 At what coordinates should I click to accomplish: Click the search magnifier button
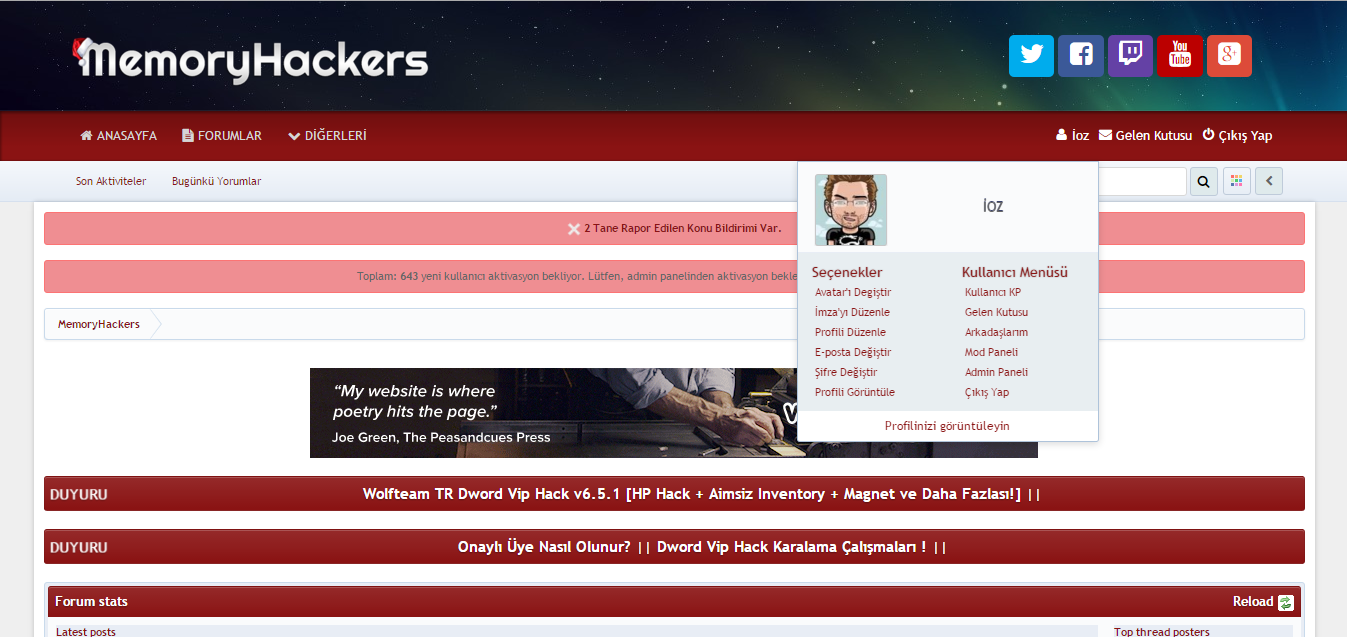click(1204, 182)
